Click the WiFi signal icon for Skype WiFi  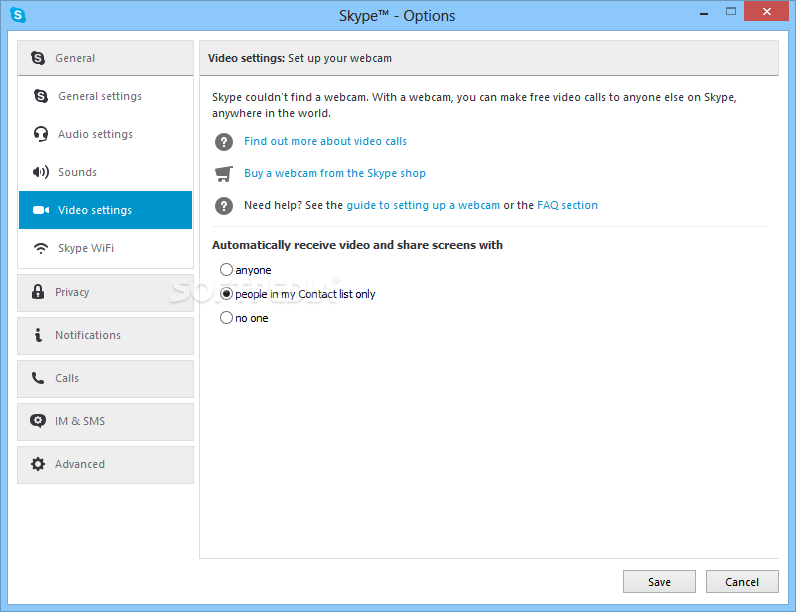tap(41, 248)
